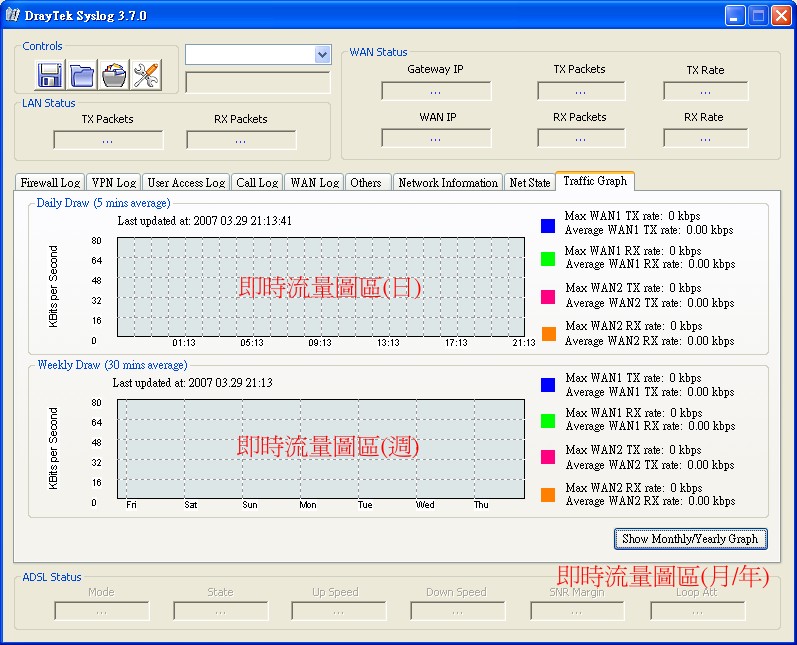Screen dimensions: 797x645
Task: Click the 'Mon' label on weekly graph axis
Action: [x=308, y=505]
